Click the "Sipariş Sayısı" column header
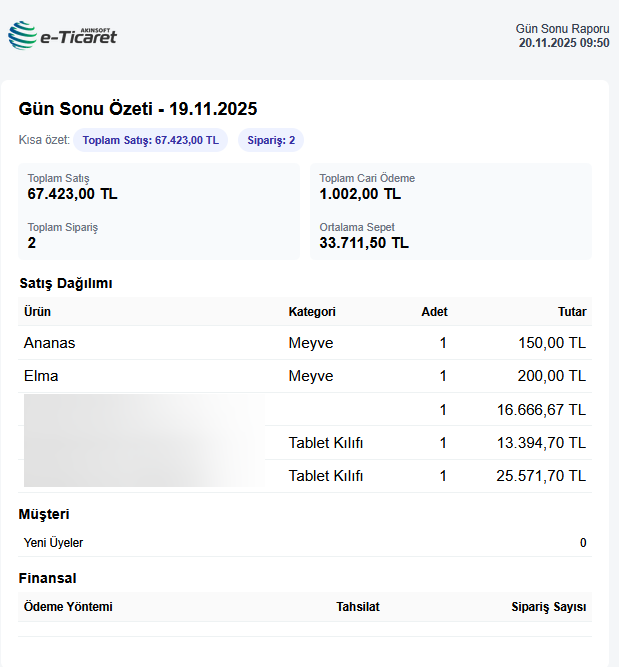Viewport: 619px width, 667px height. click(x=547, y=607)
